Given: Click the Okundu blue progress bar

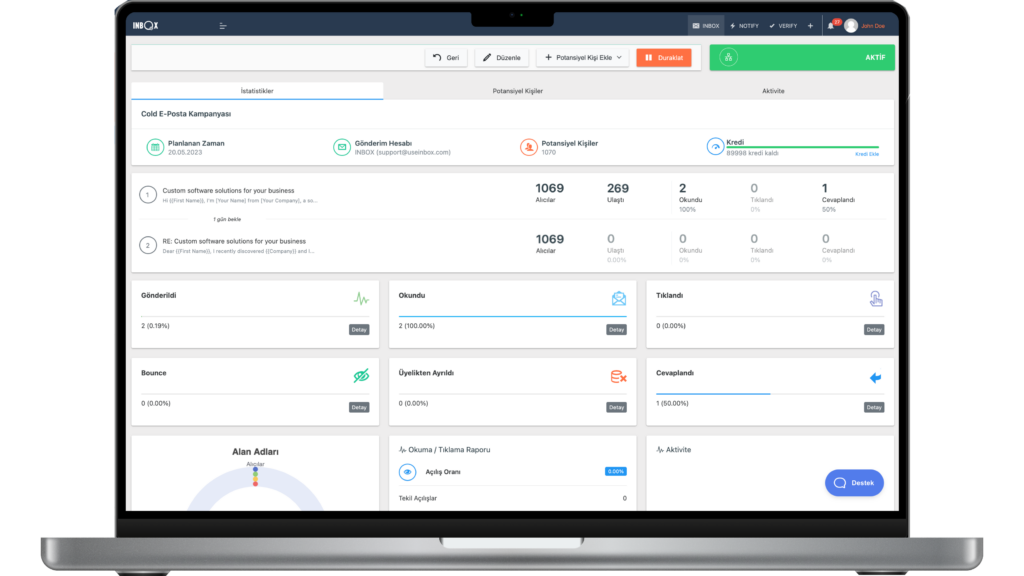Looking at the screenshot, I should [x=512, y=316].
